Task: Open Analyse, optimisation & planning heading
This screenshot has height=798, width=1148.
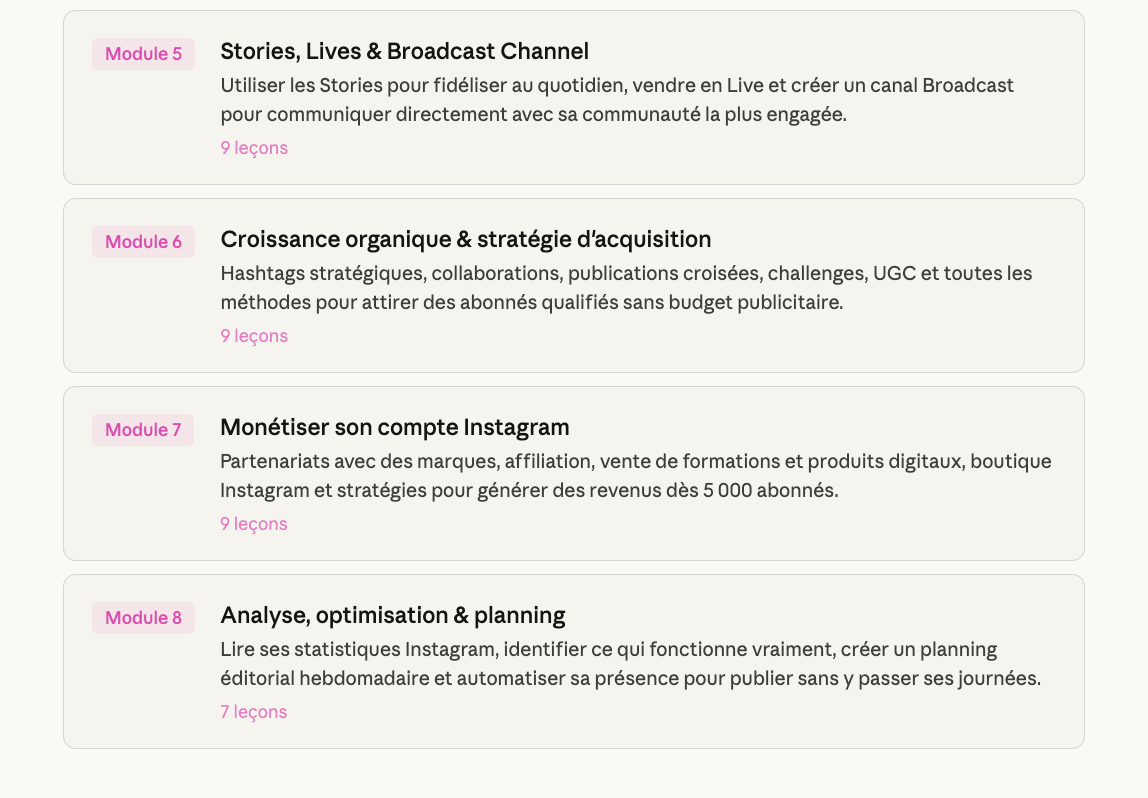Action: [x=392, y=615]
